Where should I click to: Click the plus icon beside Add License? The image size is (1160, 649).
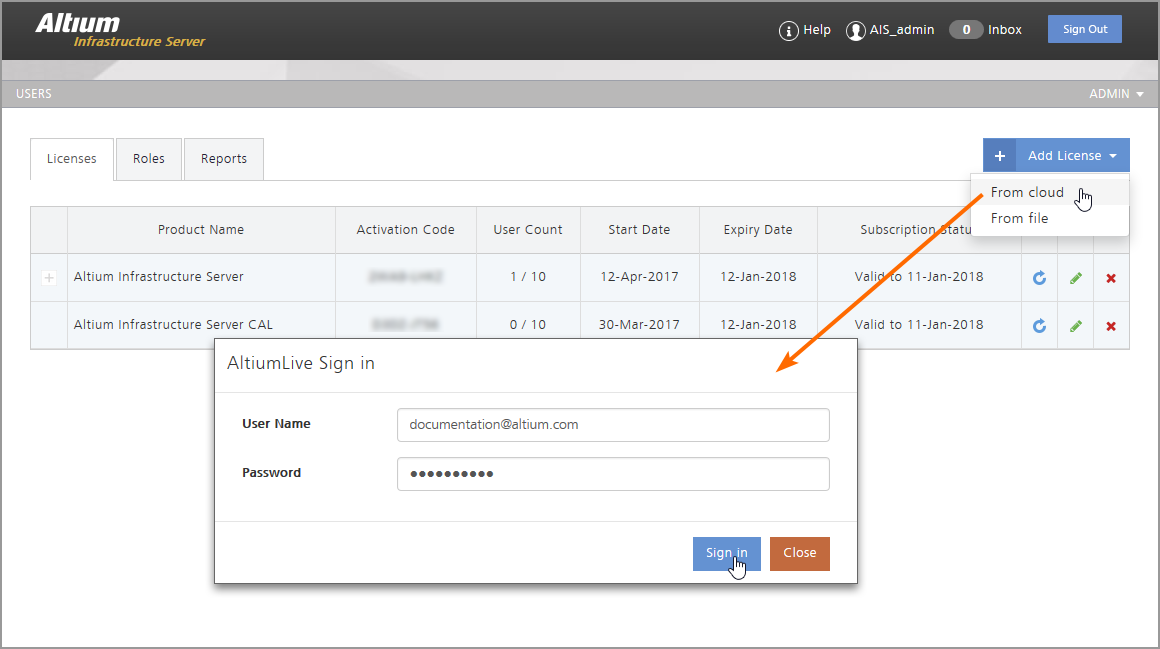pos(999,156)
